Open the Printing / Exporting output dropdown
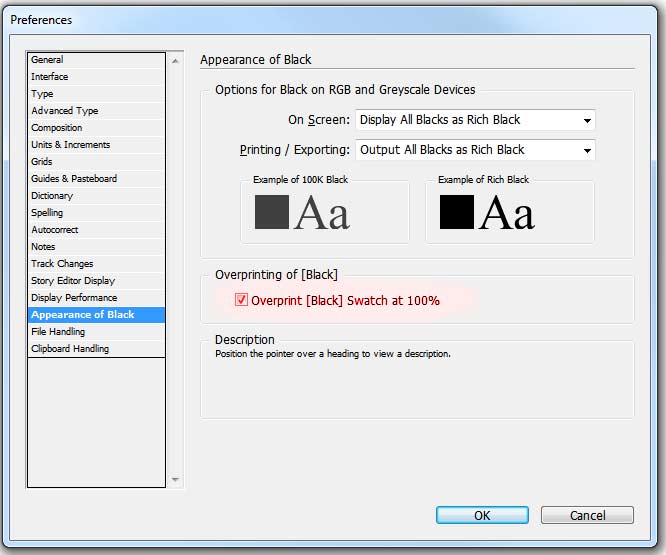Screen dimensions: 666x555 coord(475,150)
